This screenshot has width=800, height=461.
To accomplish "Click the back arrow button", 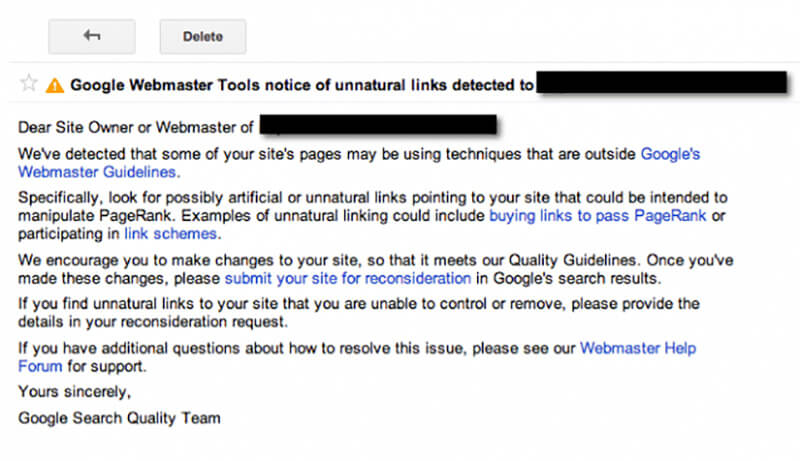I will click(92, 37).
